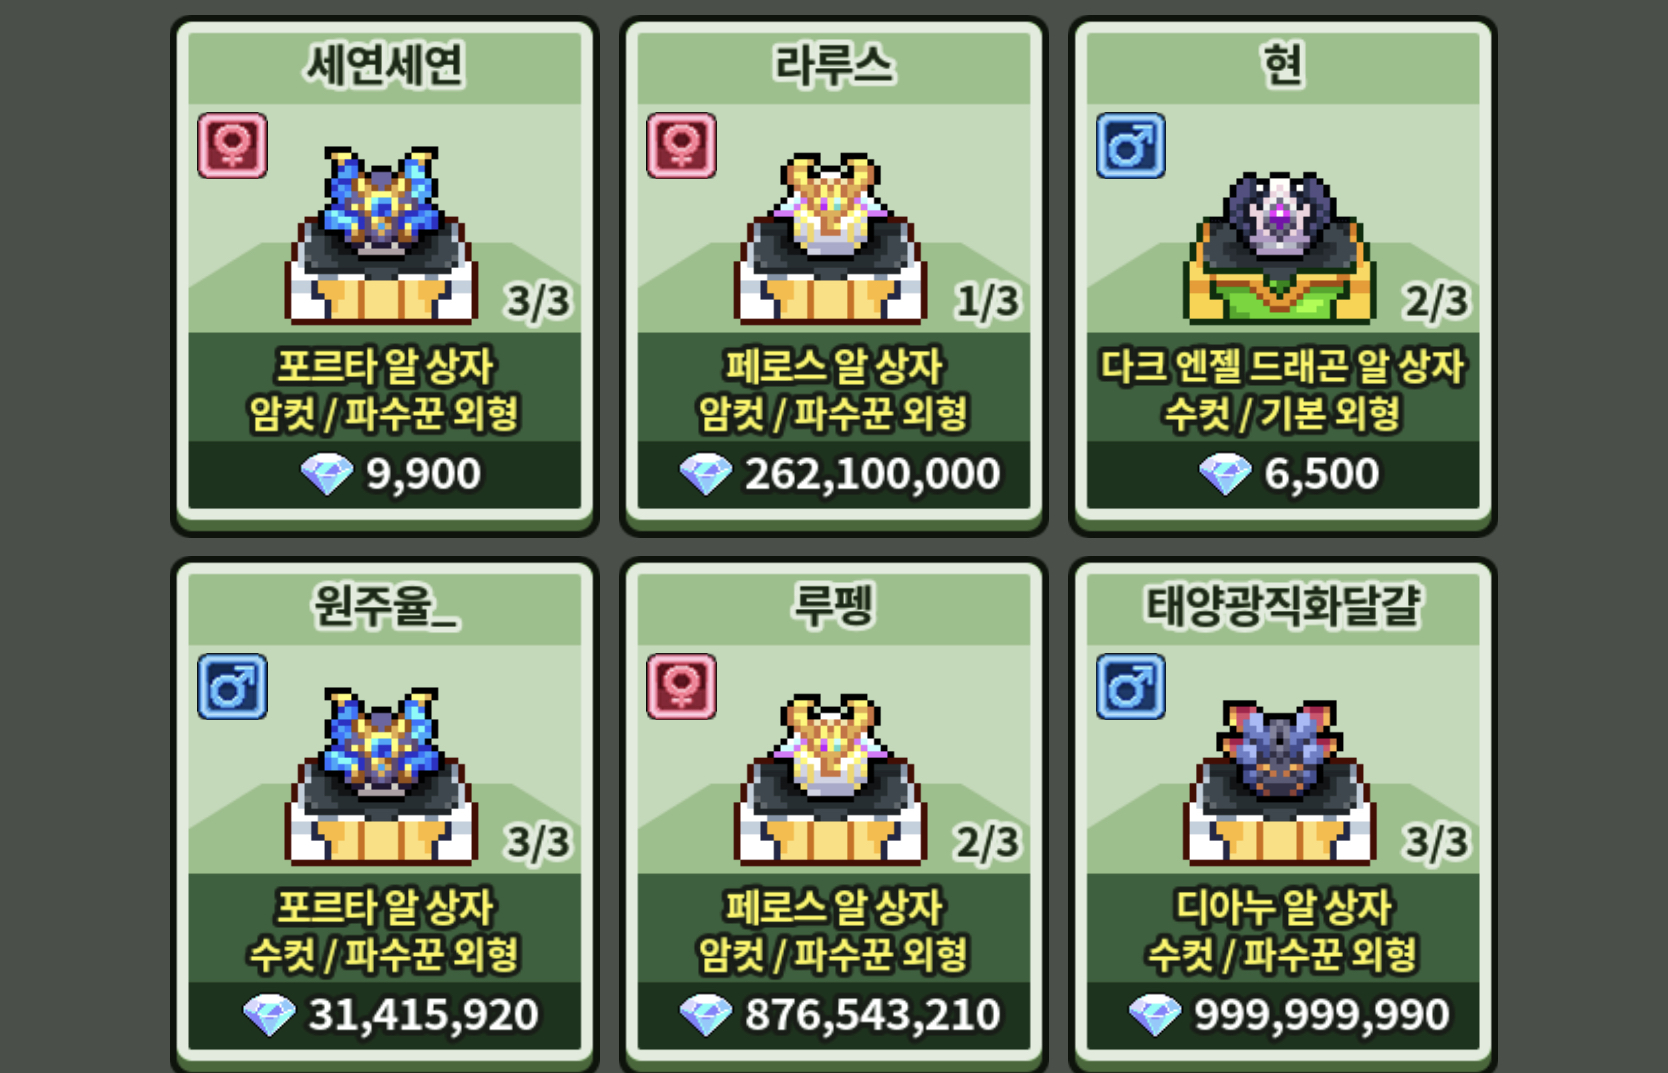Click the female gender icon on 세연세연's listing
The width and height of the screenshot is (1668, 1073).
232,146
